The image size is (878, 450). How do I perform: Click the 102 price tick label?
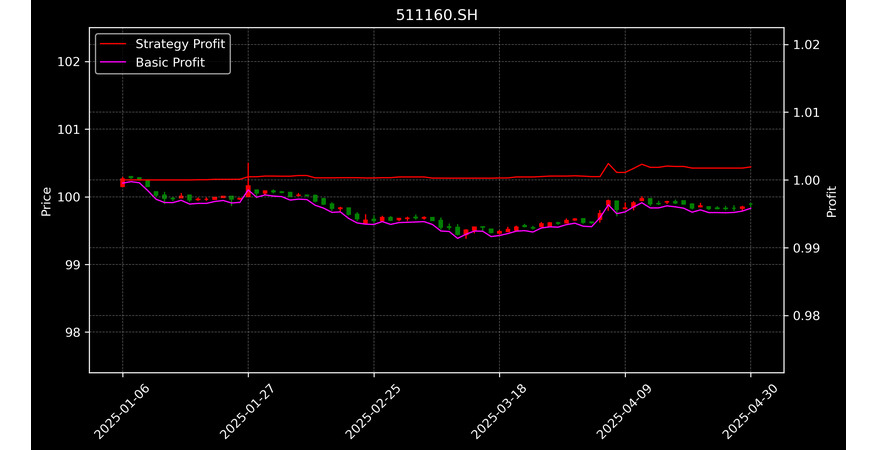click(68, 62)
